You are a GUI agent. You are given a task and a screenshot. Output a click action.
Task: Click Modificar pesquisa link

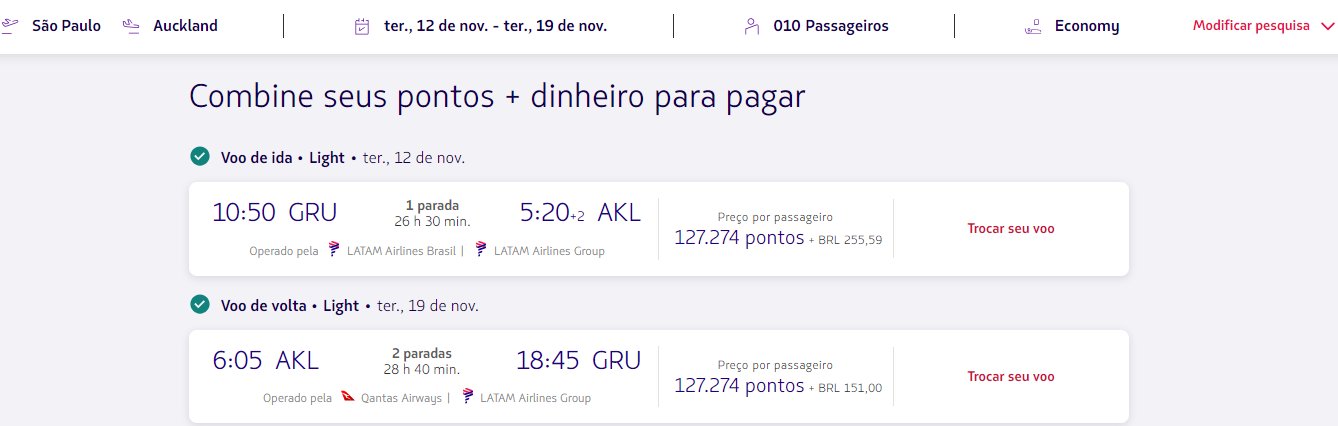coord(1251,26)
